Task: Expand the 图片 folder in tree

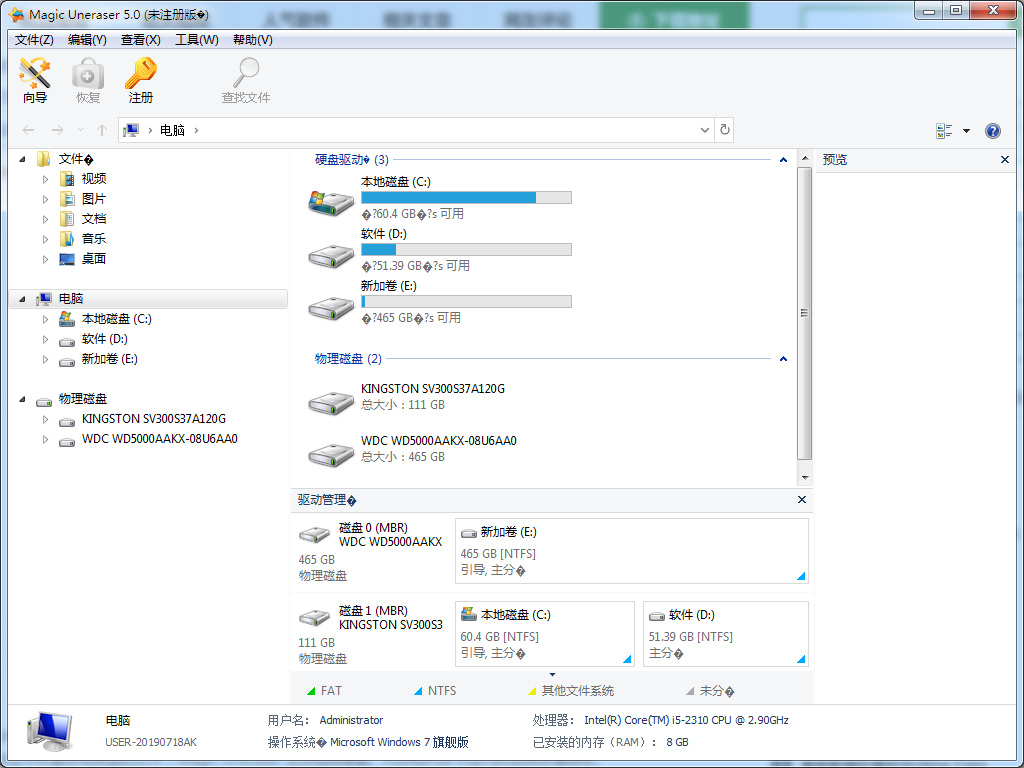Action: click(x=45, y=199)
